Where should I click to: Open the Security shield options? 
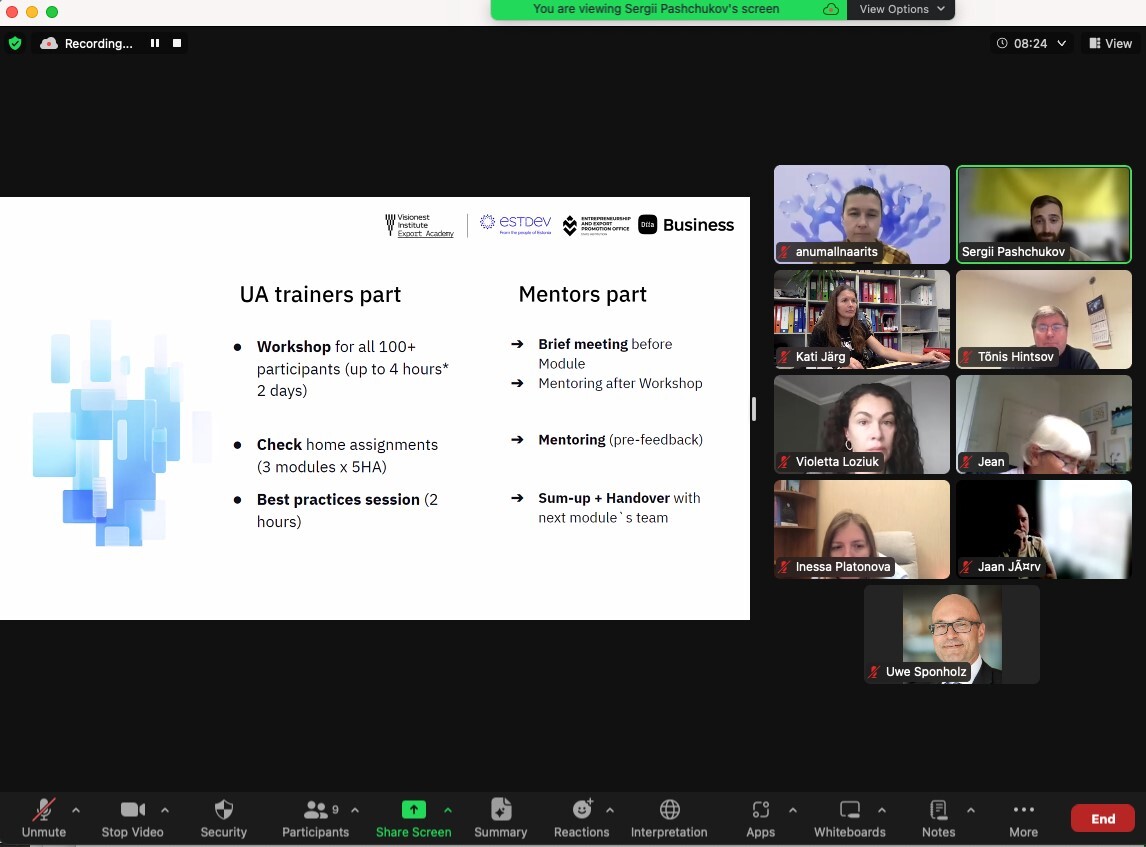(223, 818)
